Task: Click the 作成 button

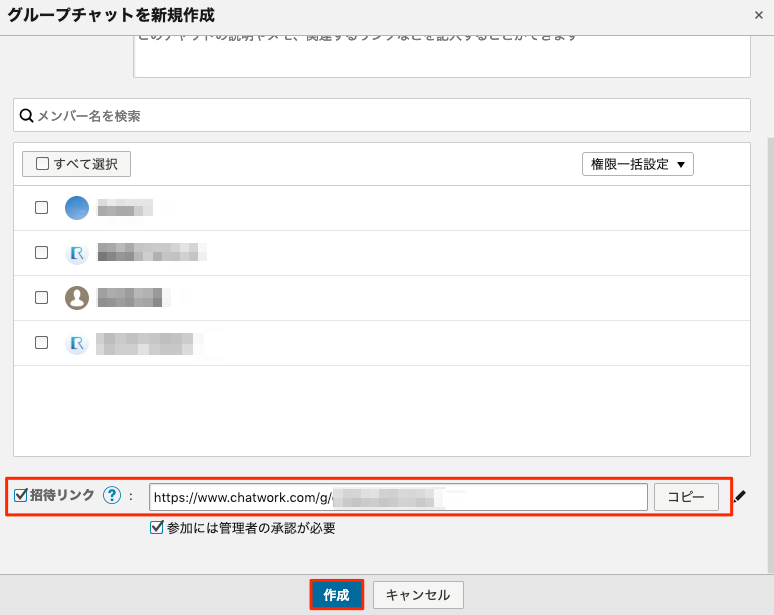Action: [x=336, y=595]
